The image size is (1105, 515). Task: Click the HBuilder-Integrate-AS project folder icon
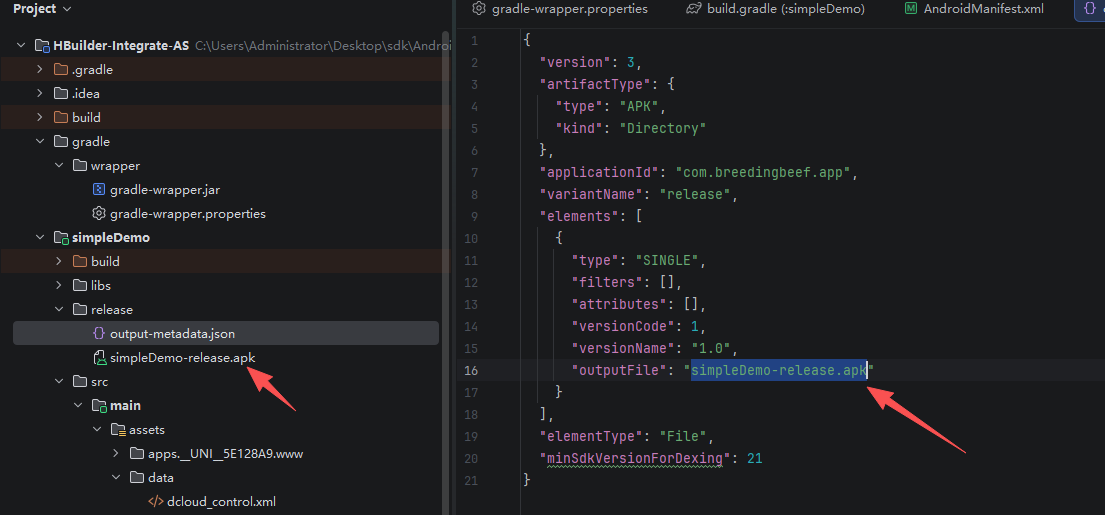point(42,46)
